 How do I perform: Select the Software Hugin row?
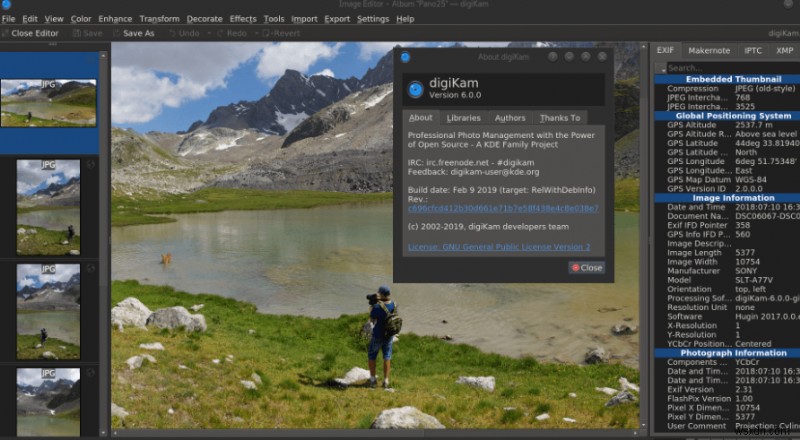[728, 316]
